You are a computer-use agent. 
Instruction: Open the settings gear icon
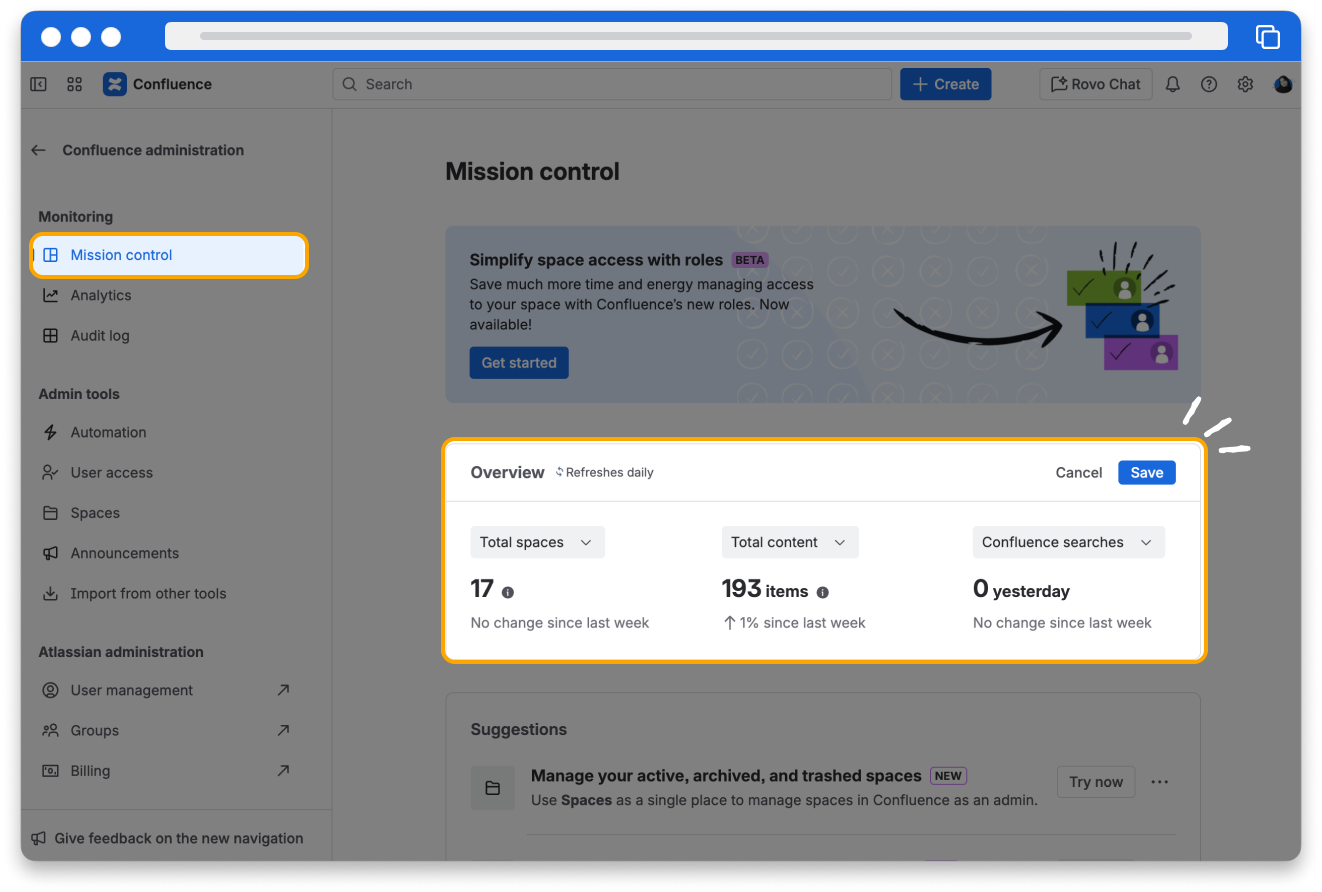pos(1245,84)
